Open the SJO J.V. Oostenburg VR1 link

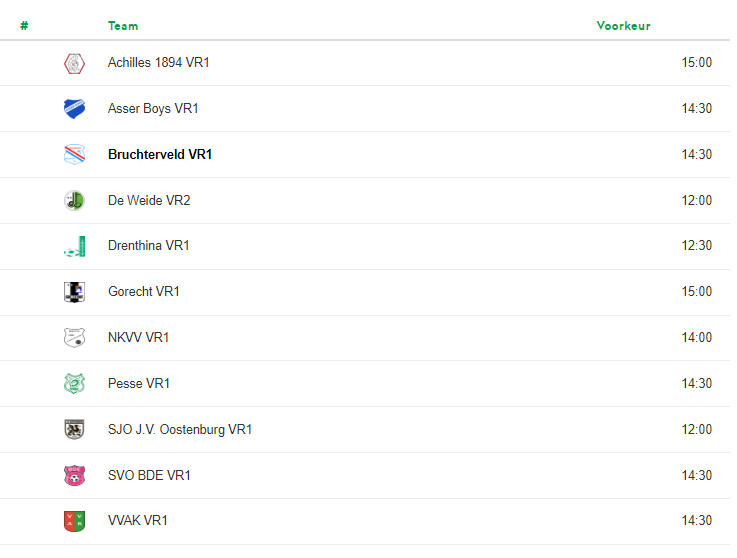(x=180, y=429)
